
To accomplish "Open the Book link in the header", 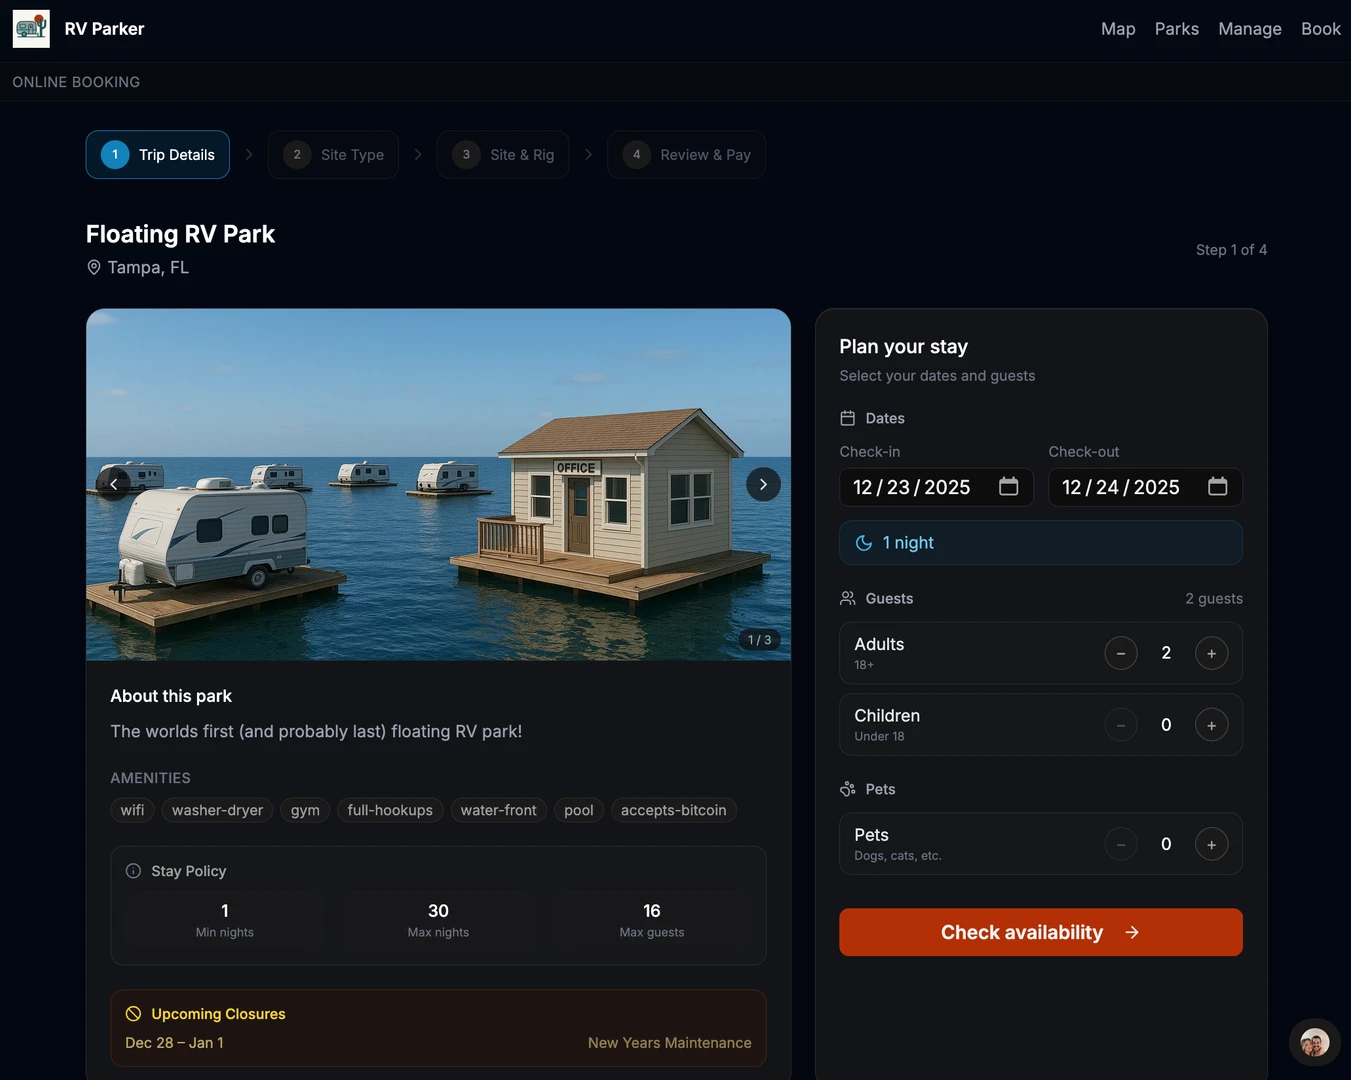I will [x=1320, y=29].
